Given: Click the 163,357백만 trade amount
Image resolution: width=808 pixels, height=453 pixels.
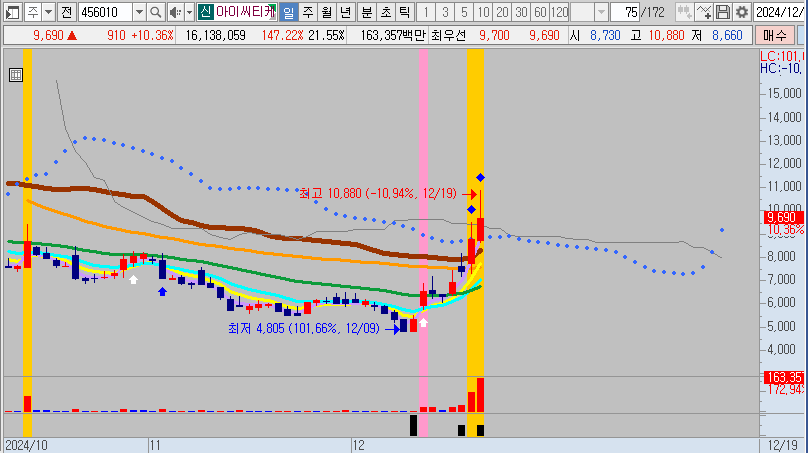Looking at the screenshot, I should click(393, 36).
